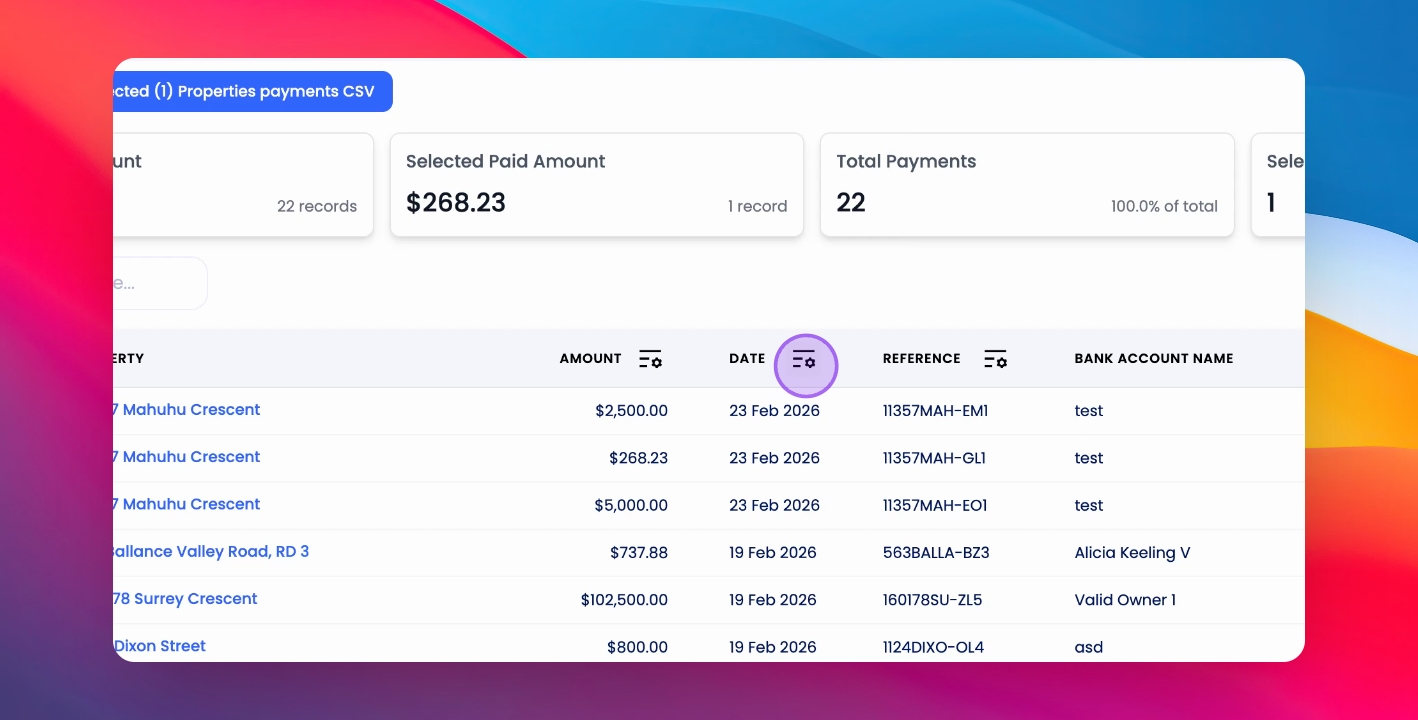Click the asd bank account name

point(1089,647)
